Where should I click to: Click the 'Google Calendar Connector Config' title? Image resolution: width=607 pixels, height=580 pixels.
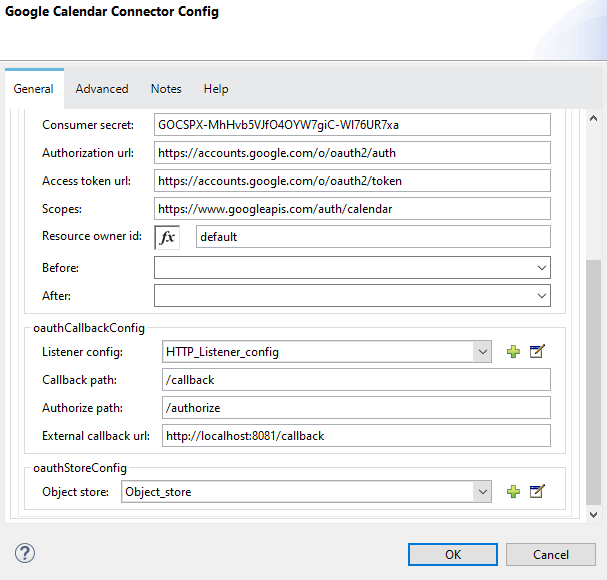point(112,12)
